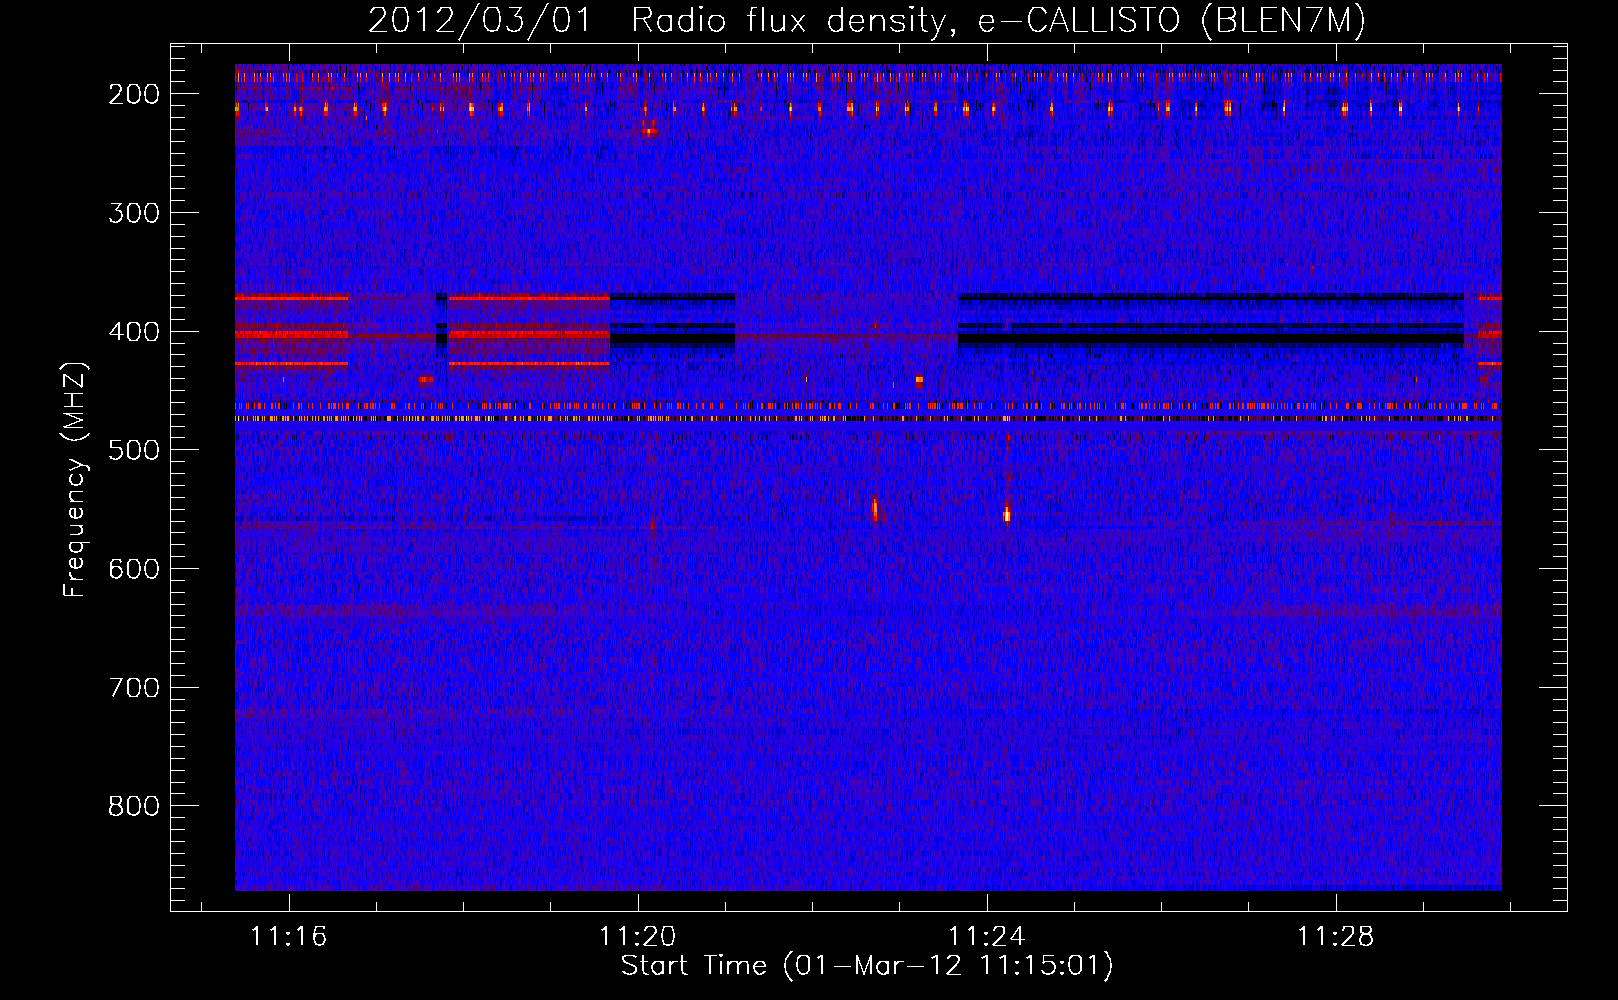Click the 400 frequency tick label
This screenshot has height=1000, width=1618.
(134, 332)
